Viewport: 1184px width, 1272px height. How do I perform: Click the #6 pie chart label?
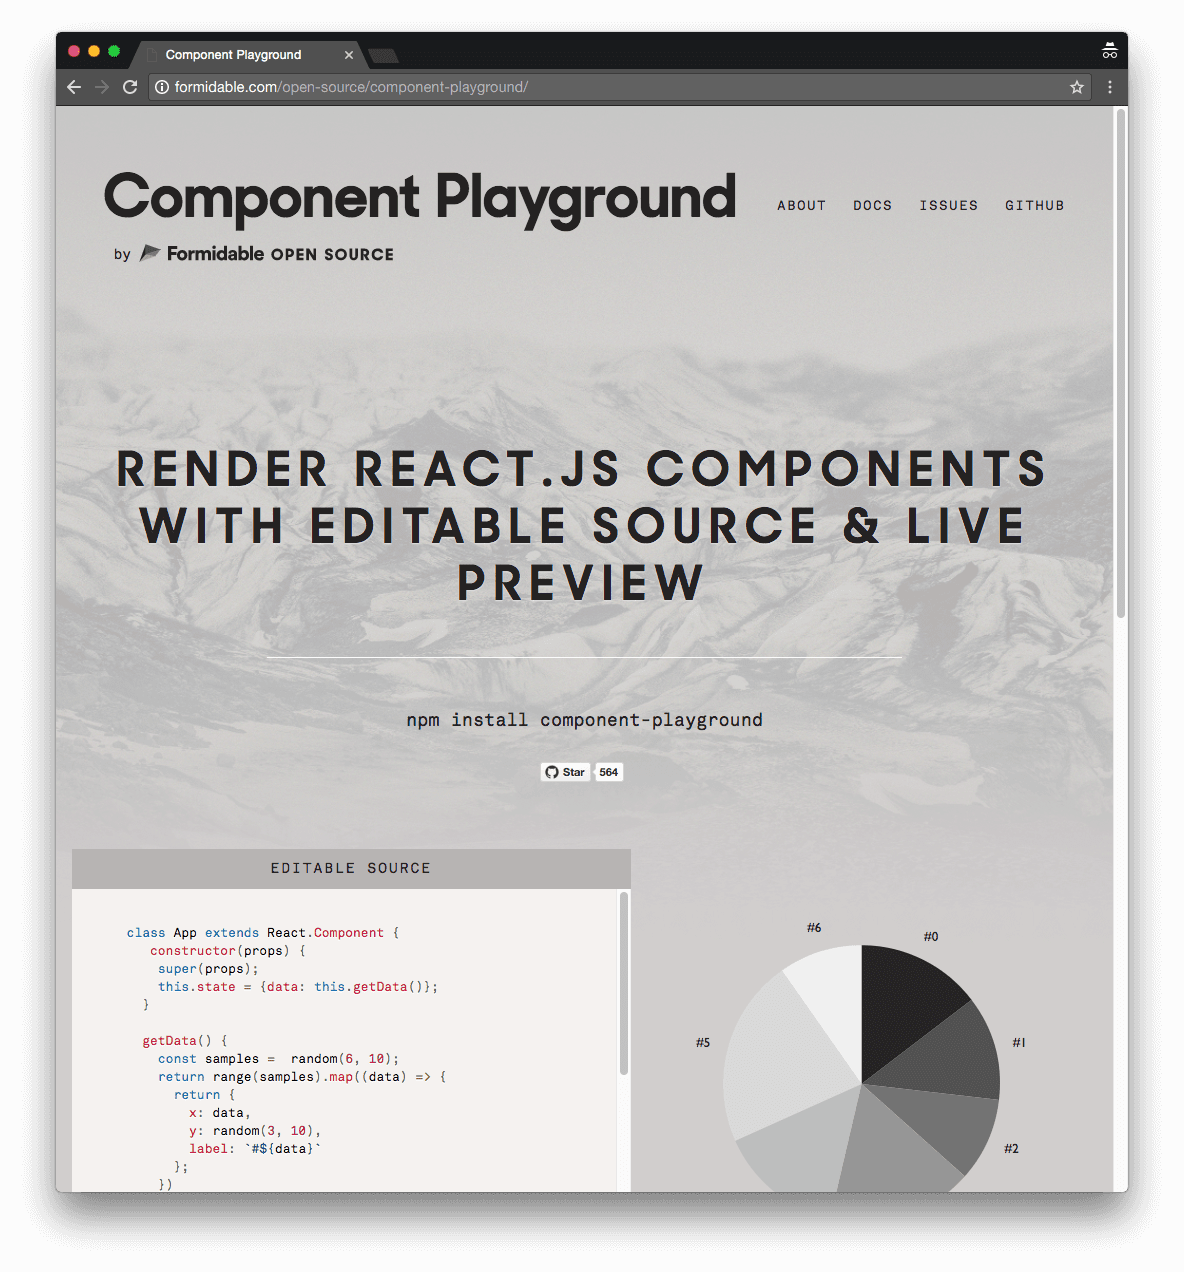814,928
